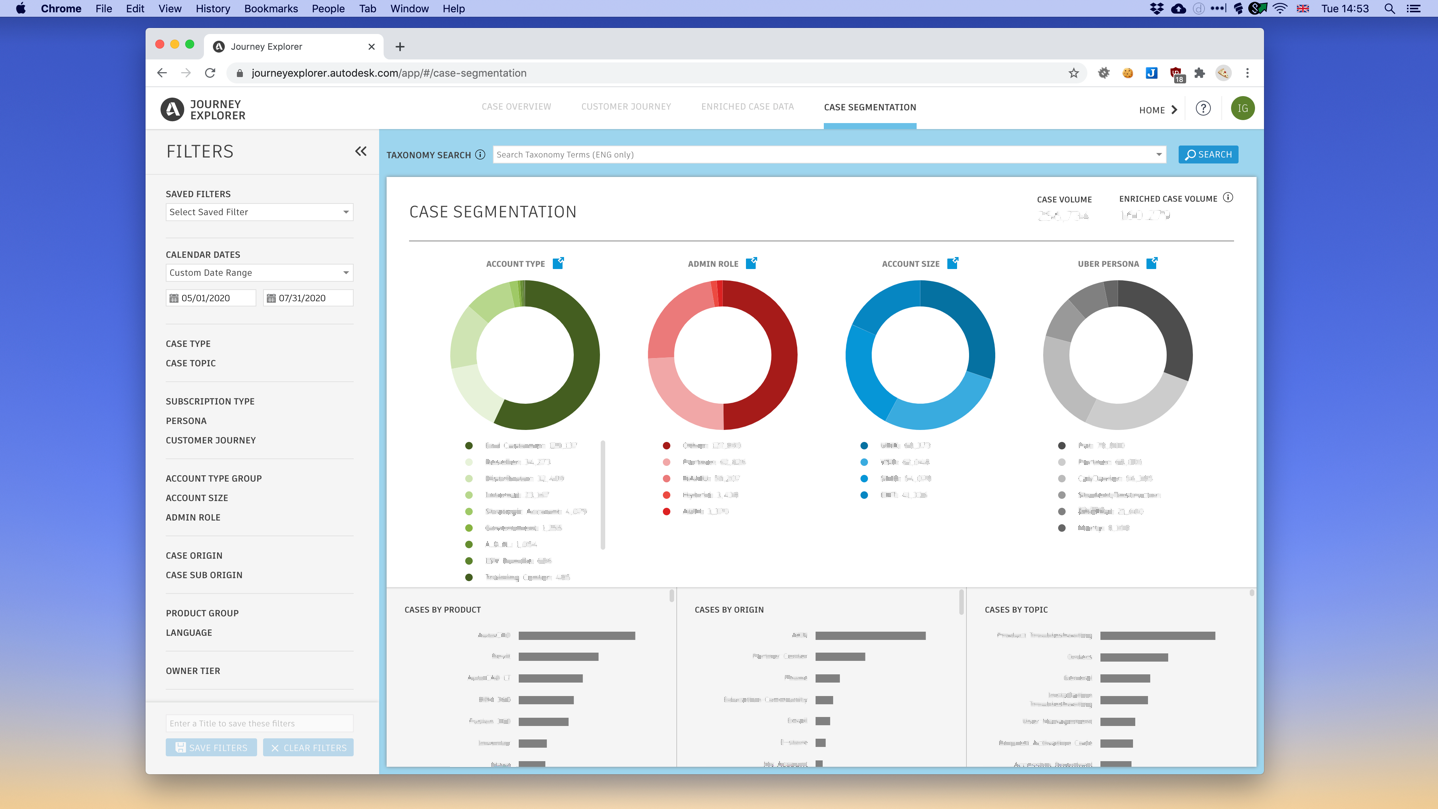Expand the Persona filter
The image size is (1438, 809).
186,421
